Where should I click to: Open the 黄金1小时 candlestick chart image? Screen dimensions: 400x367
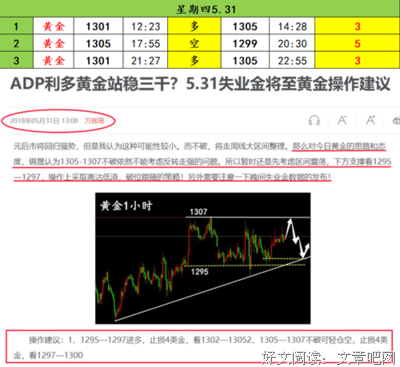point(203,258)
